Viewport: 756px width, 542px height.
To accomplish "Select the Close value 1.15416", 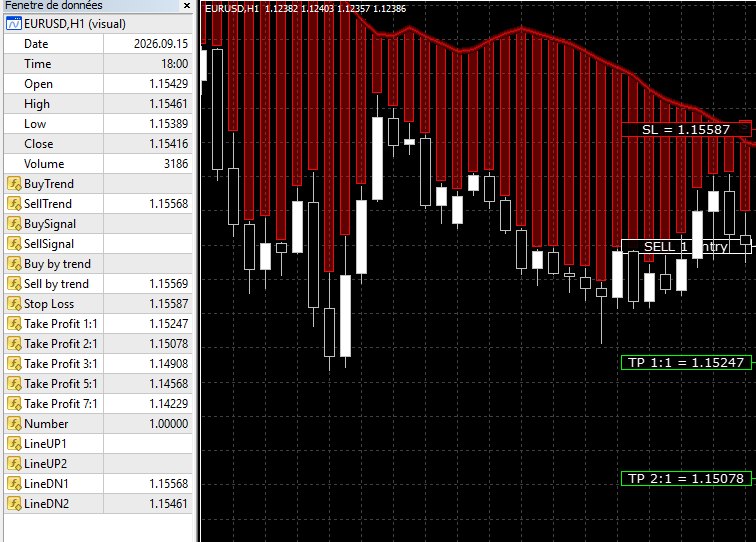I will point(169,144).
